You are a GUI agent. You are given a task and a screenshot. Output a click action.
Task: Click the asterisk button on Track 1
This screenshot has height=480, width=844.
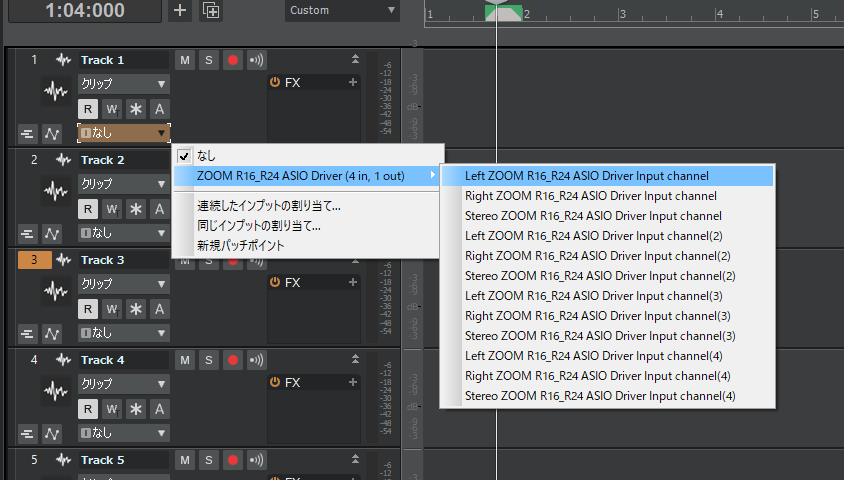[136, 109]
